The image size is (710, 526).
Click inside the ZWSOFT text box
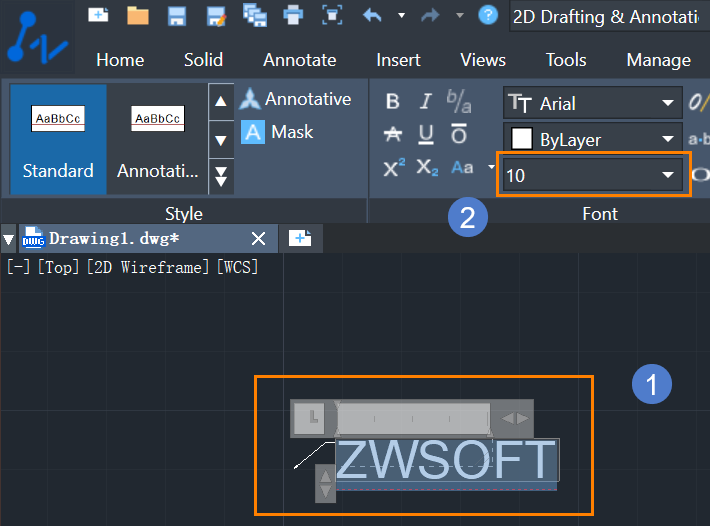(447, 460)
